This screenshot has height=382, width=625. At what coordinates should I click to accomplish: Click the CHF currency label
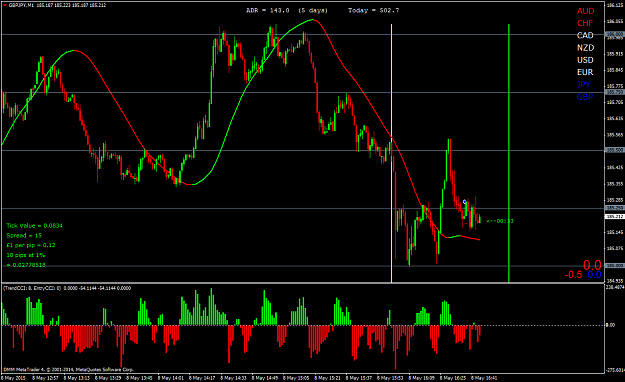[585, 24]
